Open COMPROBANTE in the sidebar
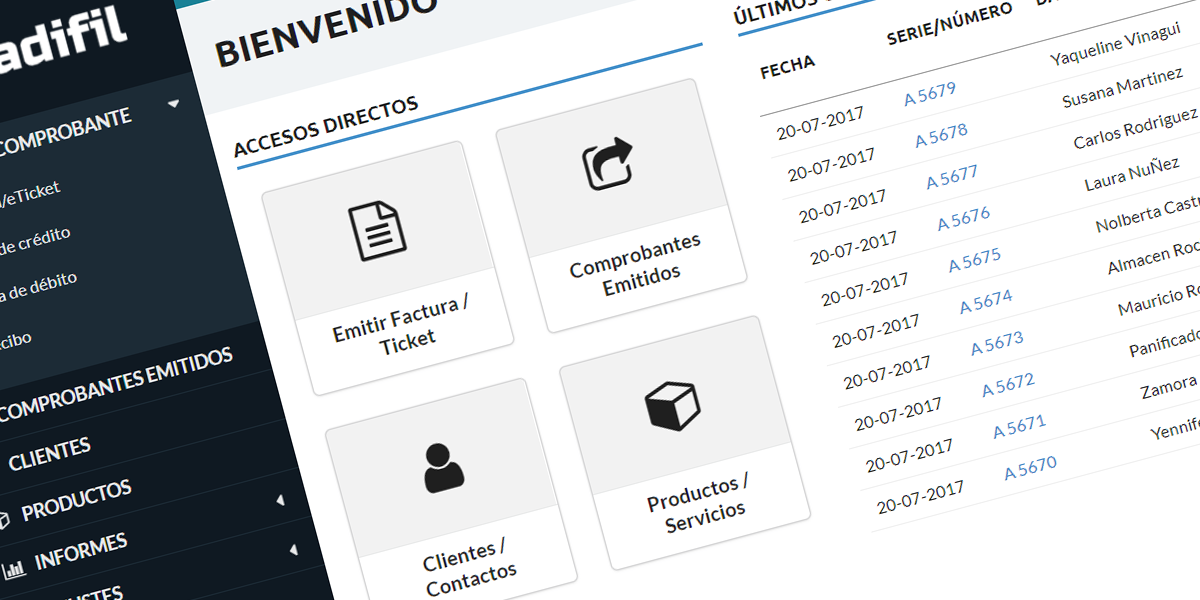This screenshot has width=1200, height=600. (66, 131)
